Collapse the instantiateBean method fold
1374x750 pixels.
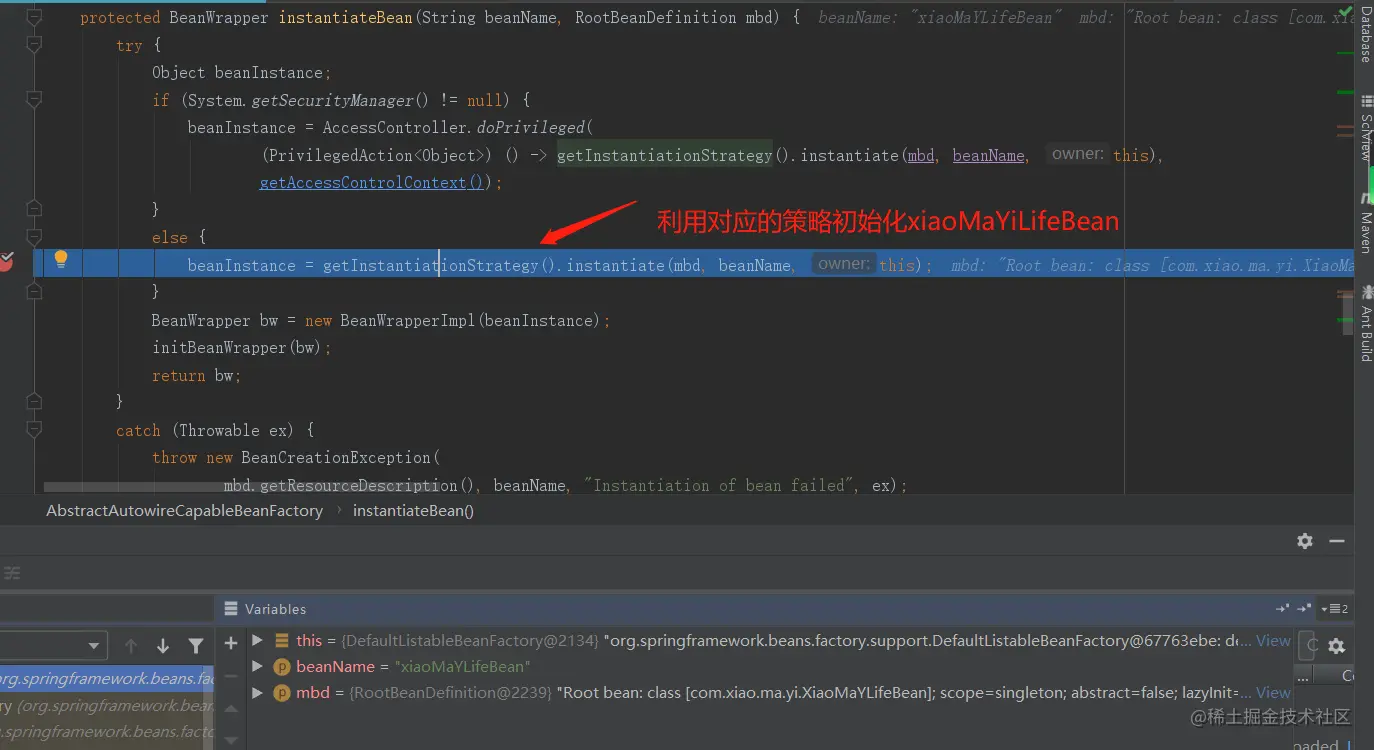(x=34, y=18)
